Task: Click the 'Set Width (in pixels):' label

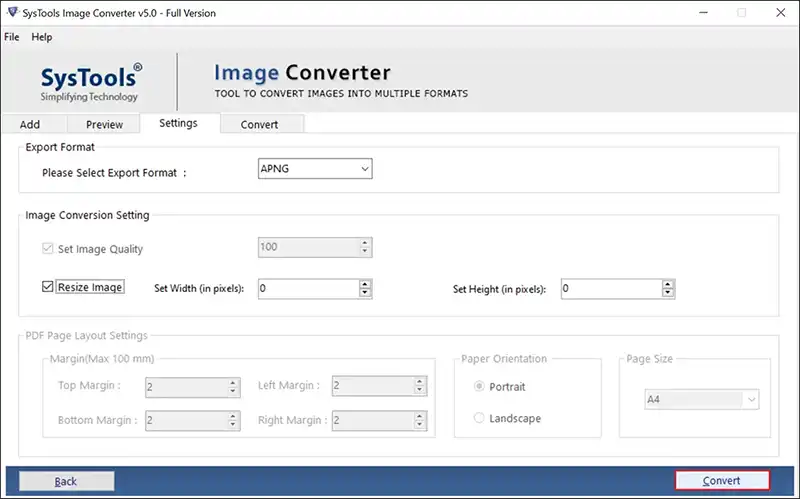Action: pos(199,288)
